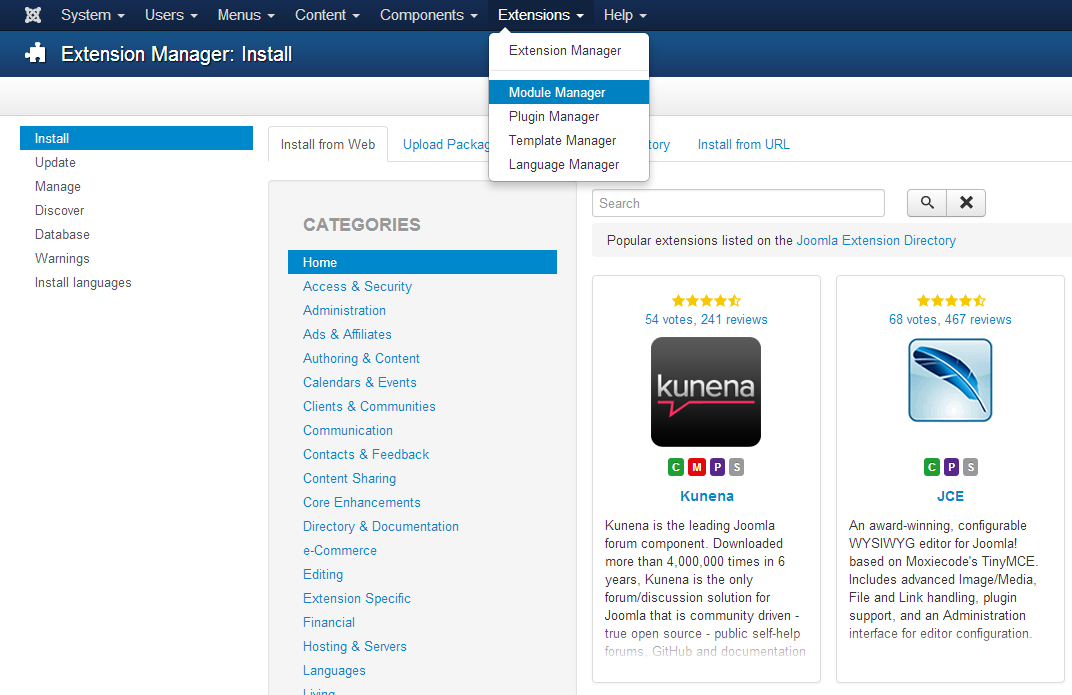Open the Financial category
Screen dimensions: 1072x695
point(329,622)
